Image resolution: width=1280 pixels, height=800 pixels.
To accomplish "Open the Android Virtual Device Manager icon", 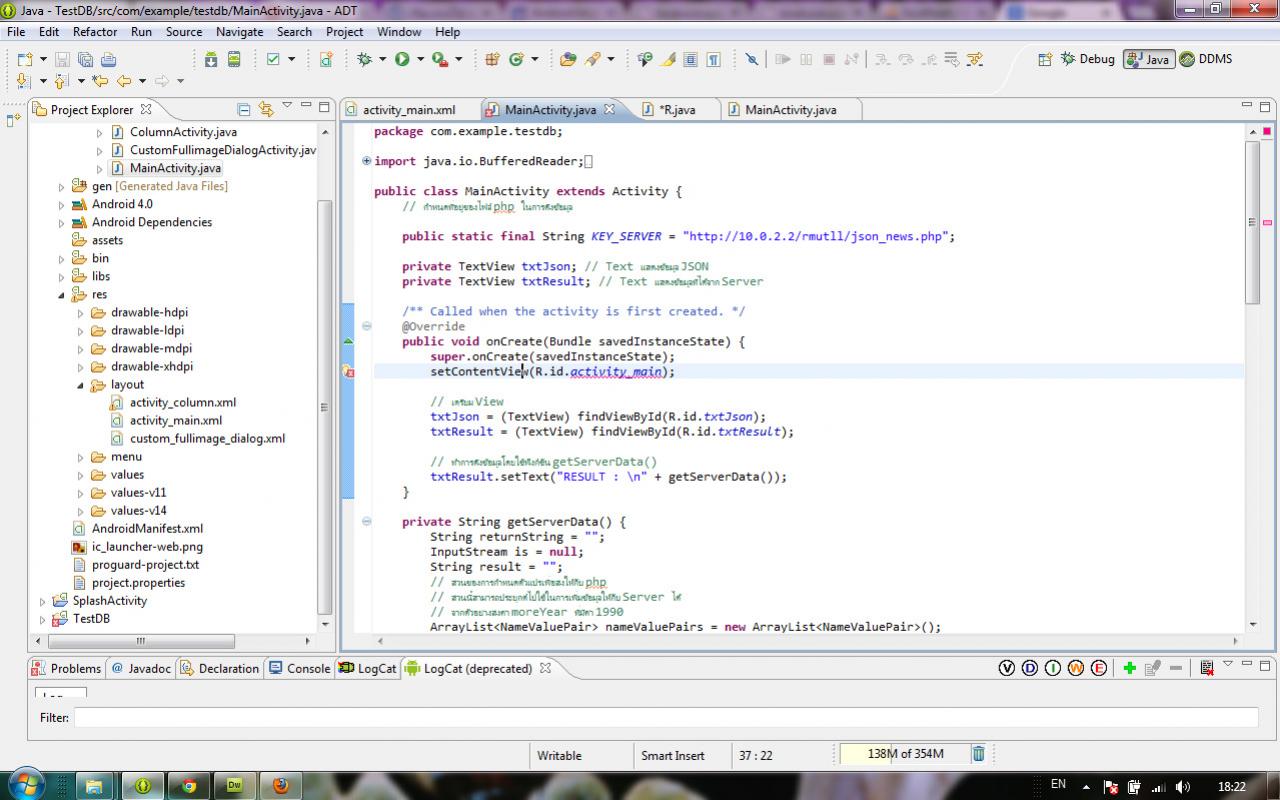I will (x=234, y=59).
